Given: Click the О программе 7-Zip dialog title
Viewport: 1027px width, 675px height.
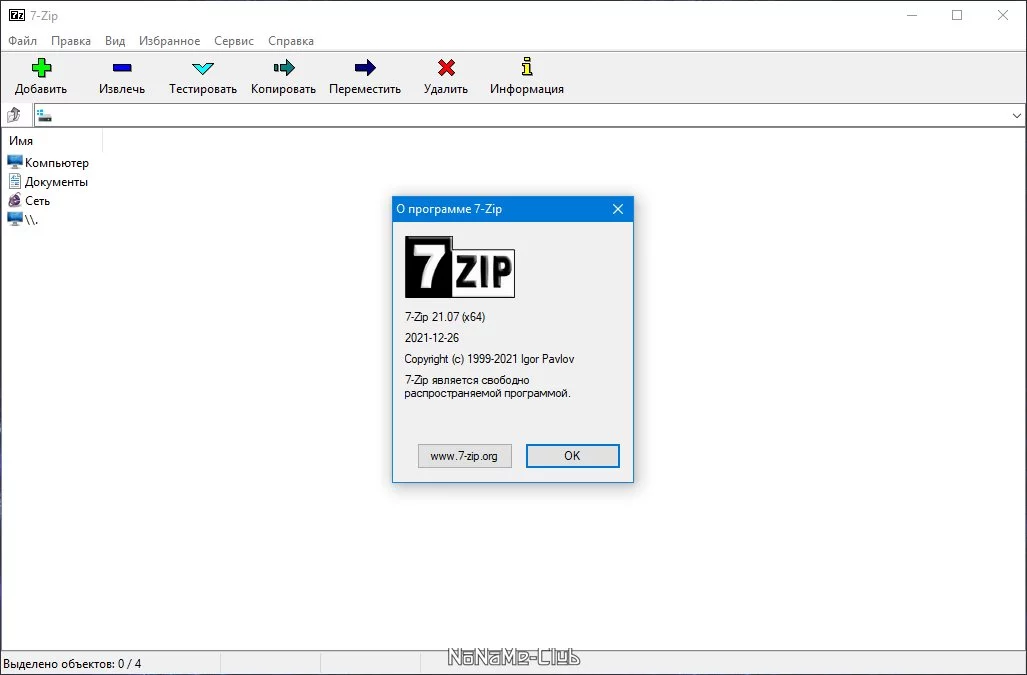Looking at the screenshot, I should tap(449, 209).
